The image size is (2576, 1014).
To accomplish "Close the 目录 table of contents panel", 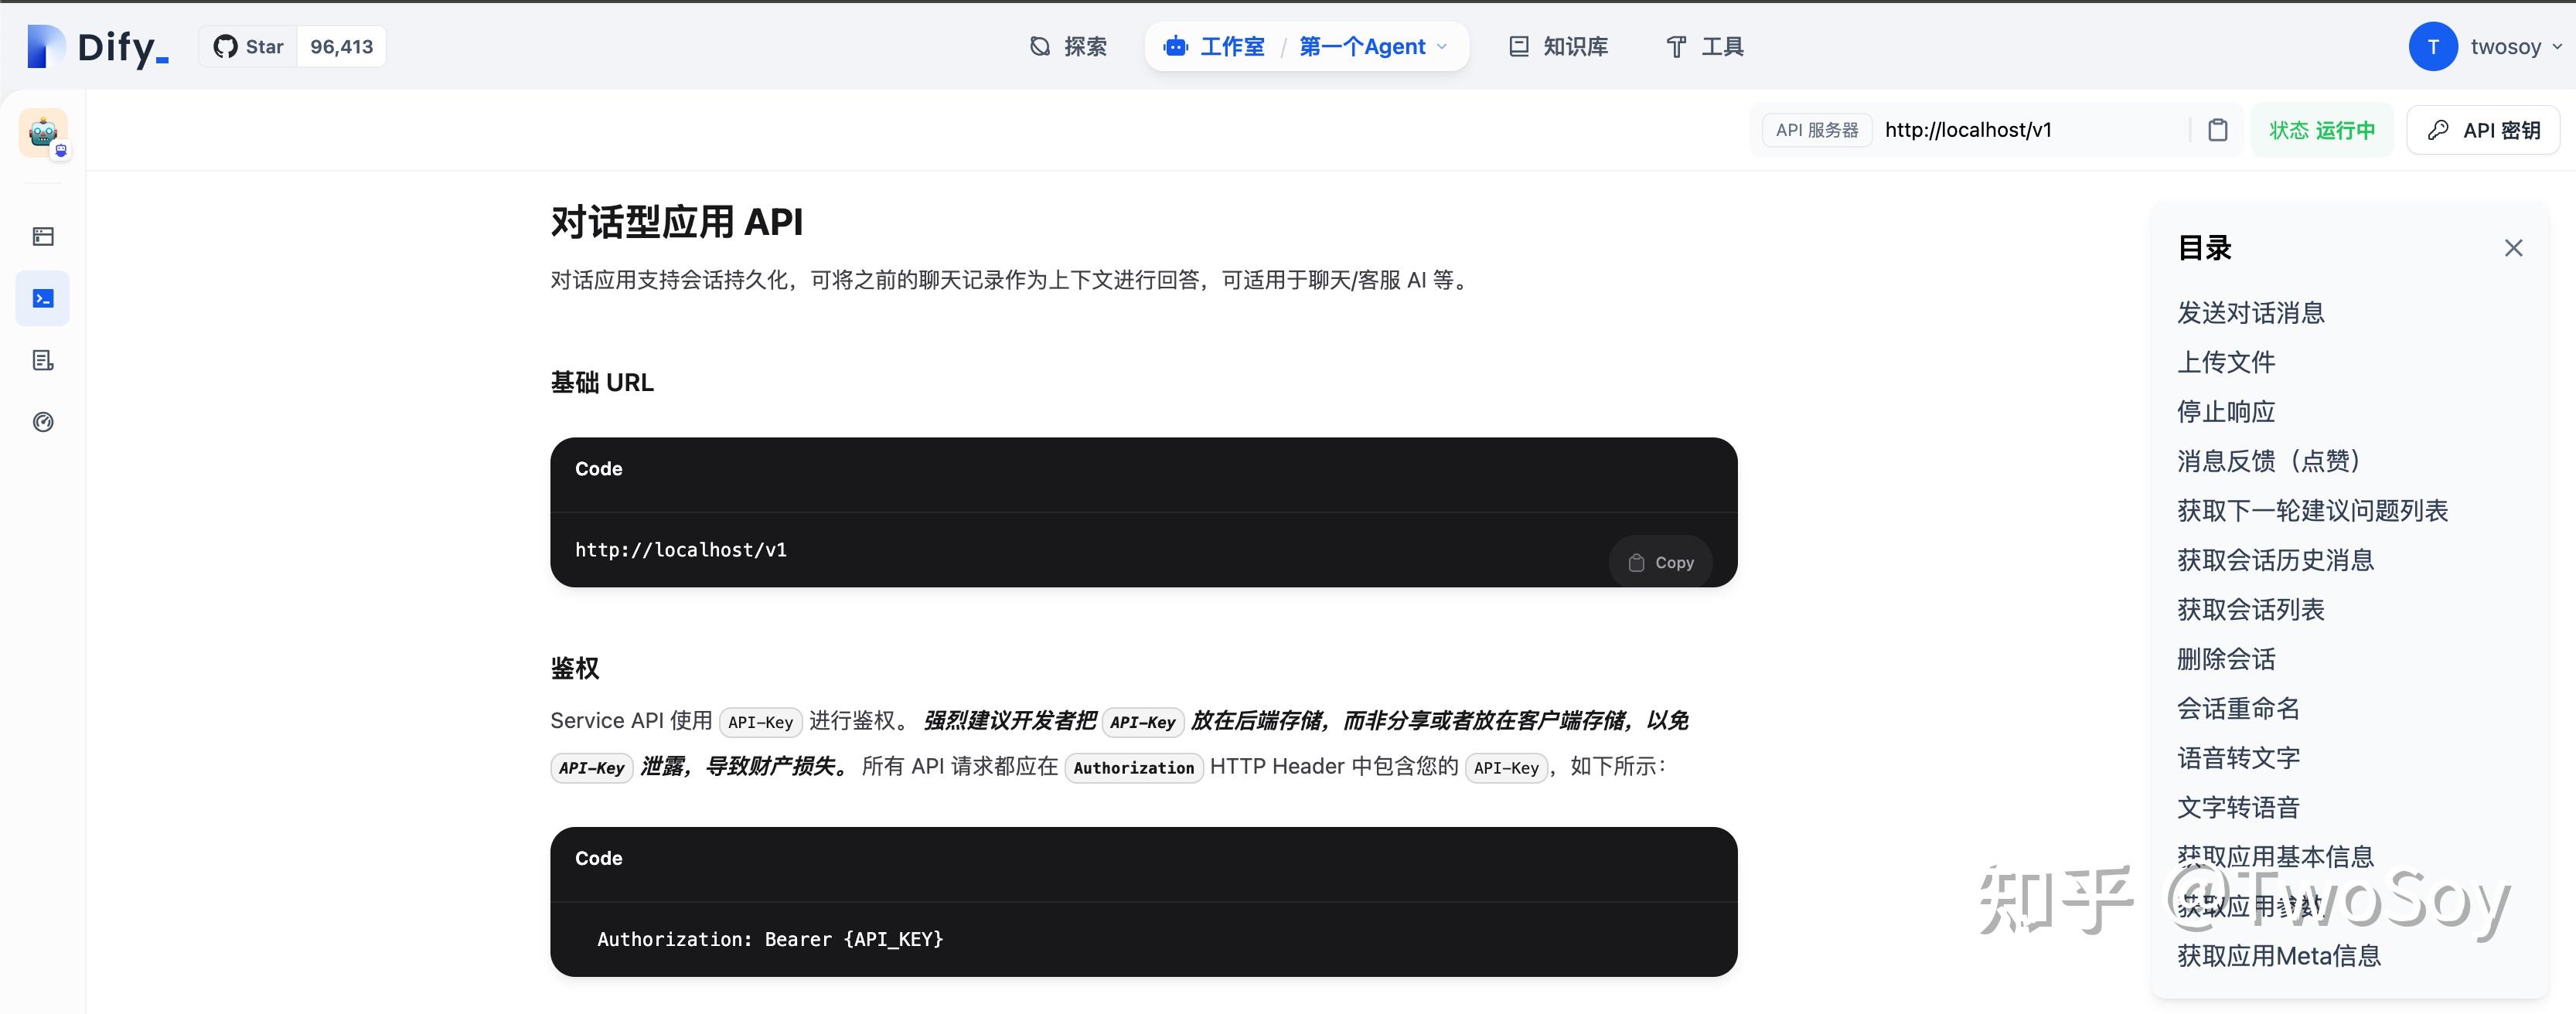I will point(2513,248).
